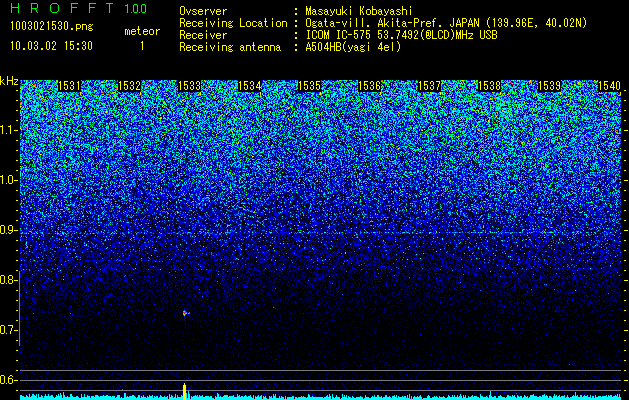Select the filename 1003021530.png
The image size is (629, 400).
pos(52,26)
